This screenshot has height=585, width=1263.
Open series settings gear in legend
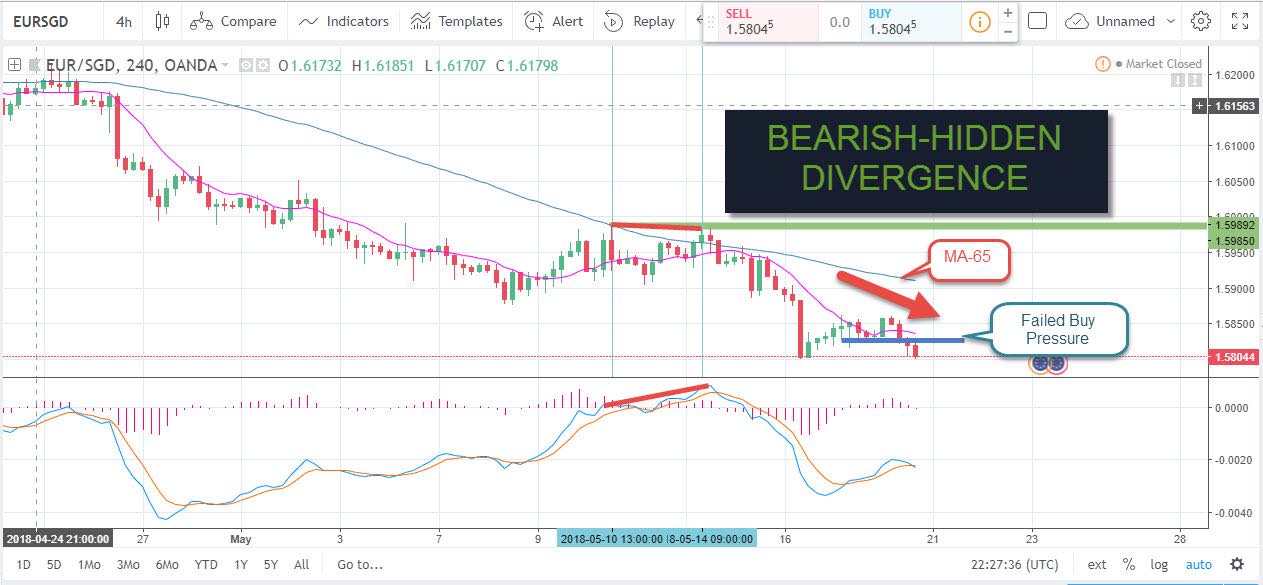click(262, 65)
